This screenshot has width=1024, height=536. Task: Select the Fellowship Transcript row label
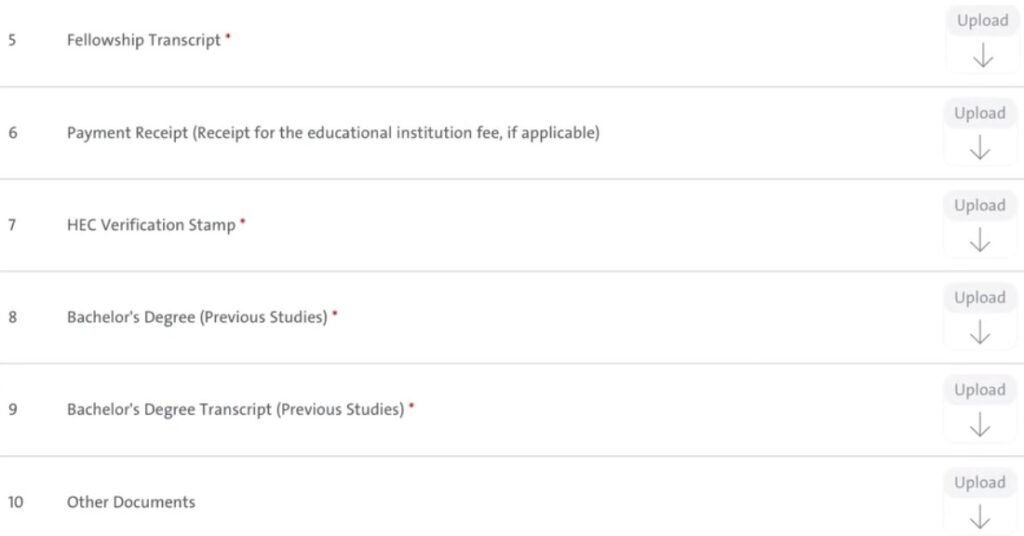[143, 40]
